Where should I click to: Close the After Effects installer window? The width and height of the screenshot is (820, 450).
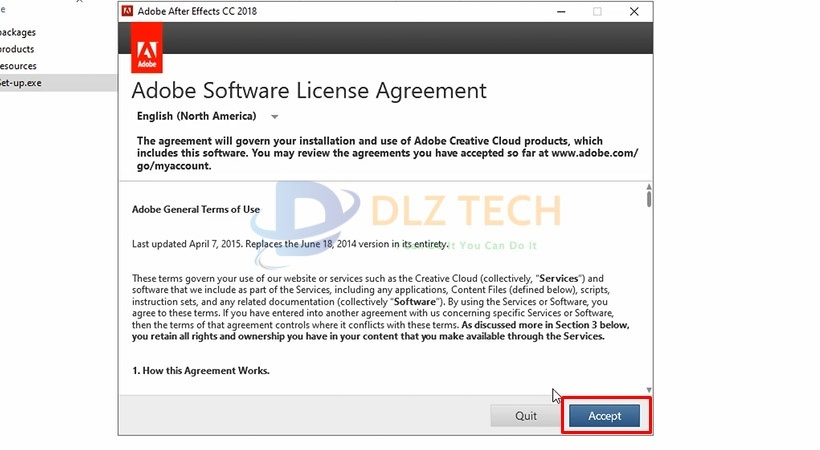(634, 12)
